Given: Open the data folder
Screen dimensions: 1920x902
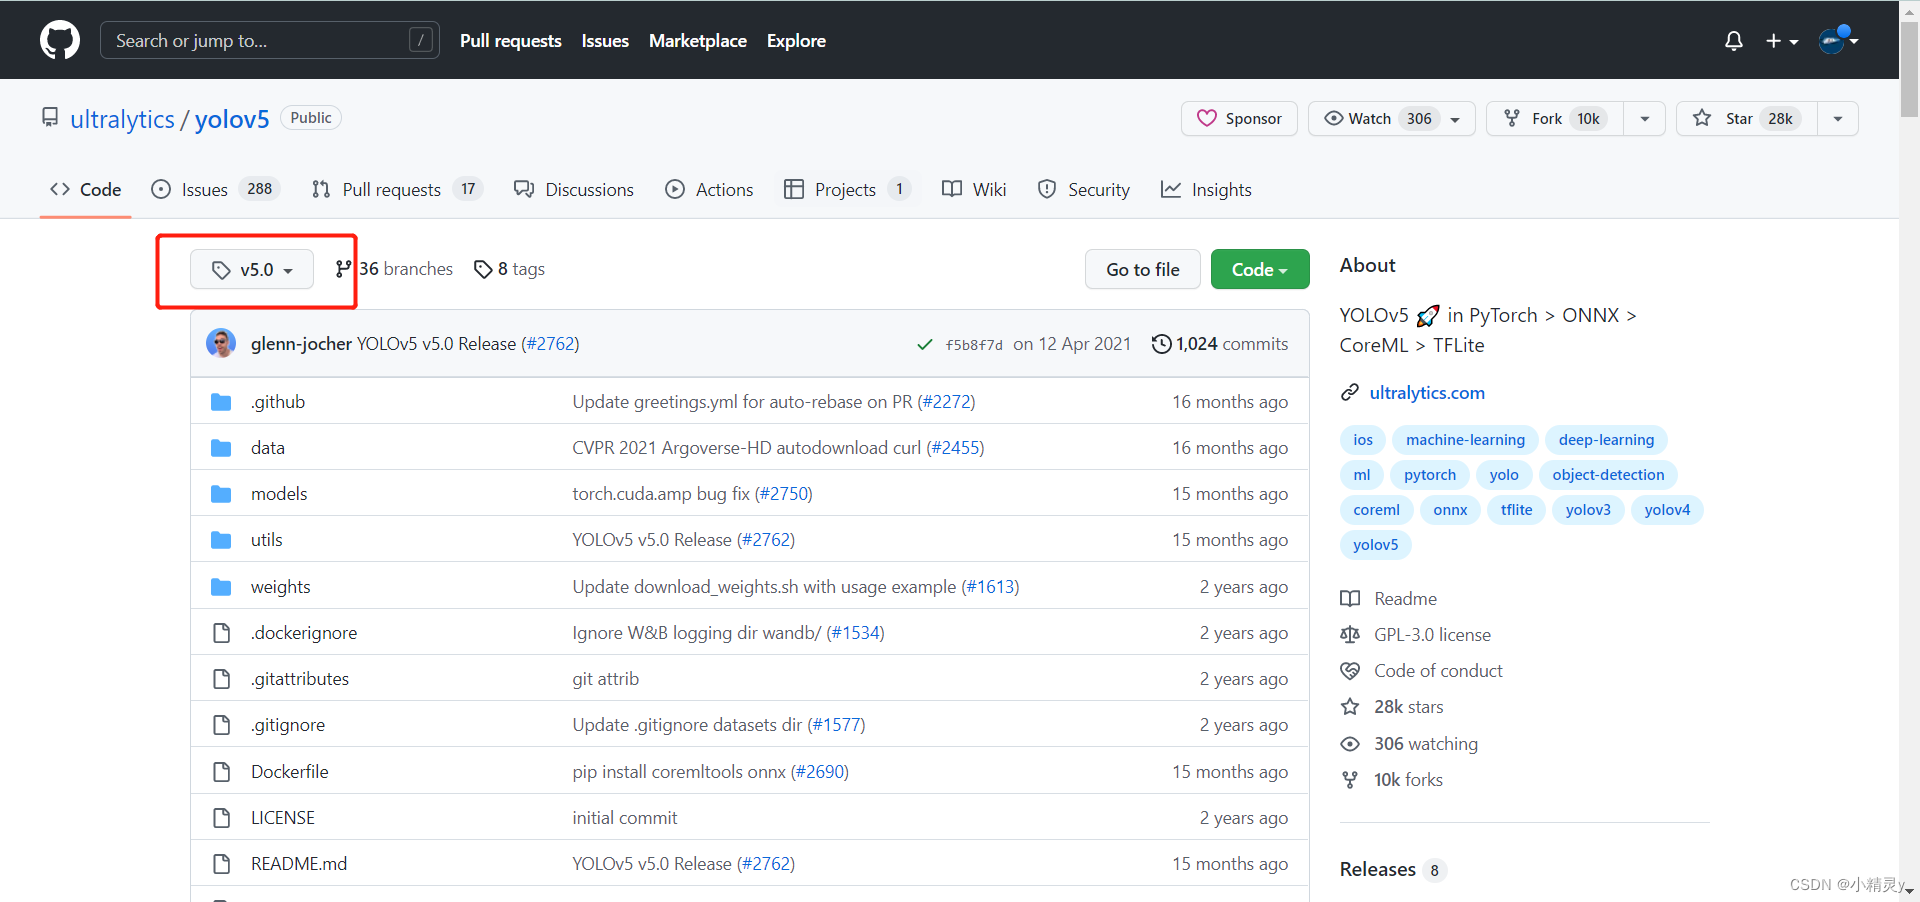Looking at the screenshot, I should tap(268, 448).
